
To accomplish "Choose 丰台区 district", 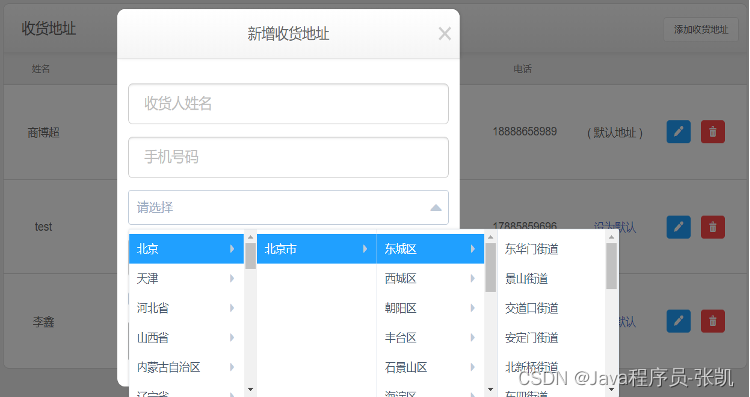I will click(430, 338).
